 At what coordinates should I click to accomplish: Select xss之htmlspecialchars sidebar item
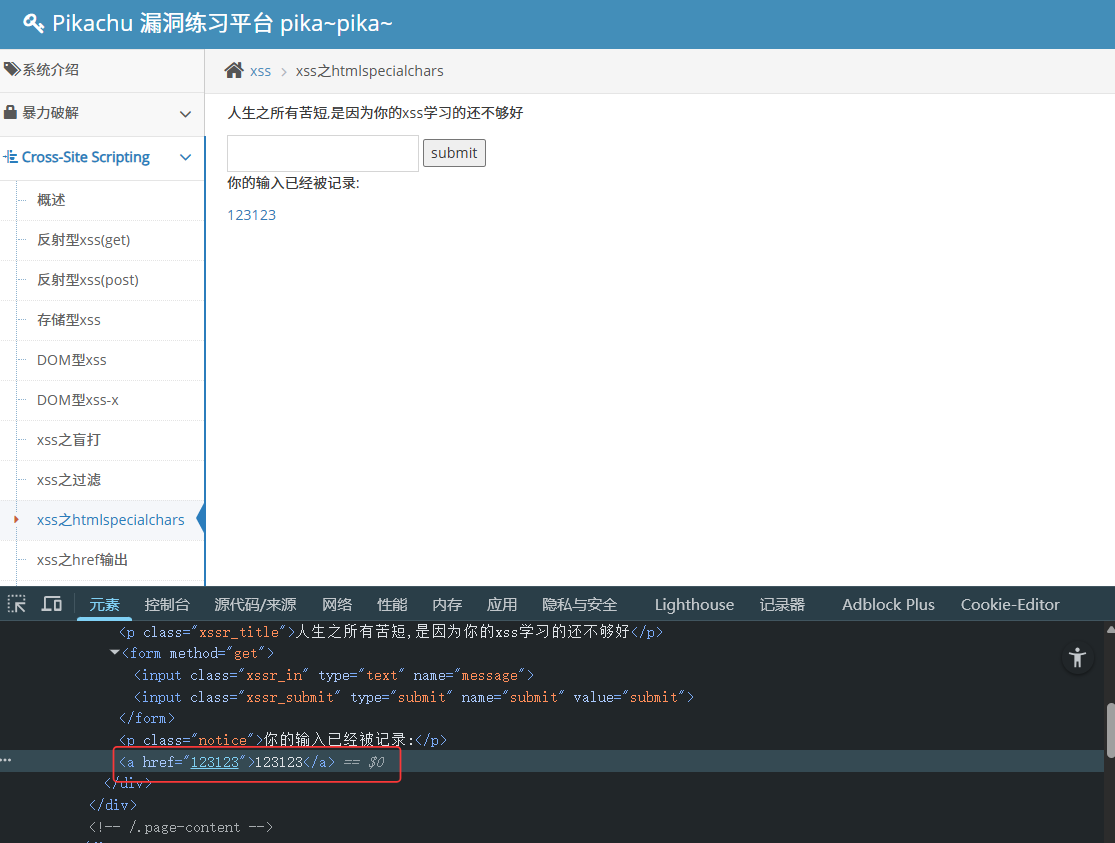[102, 520]
